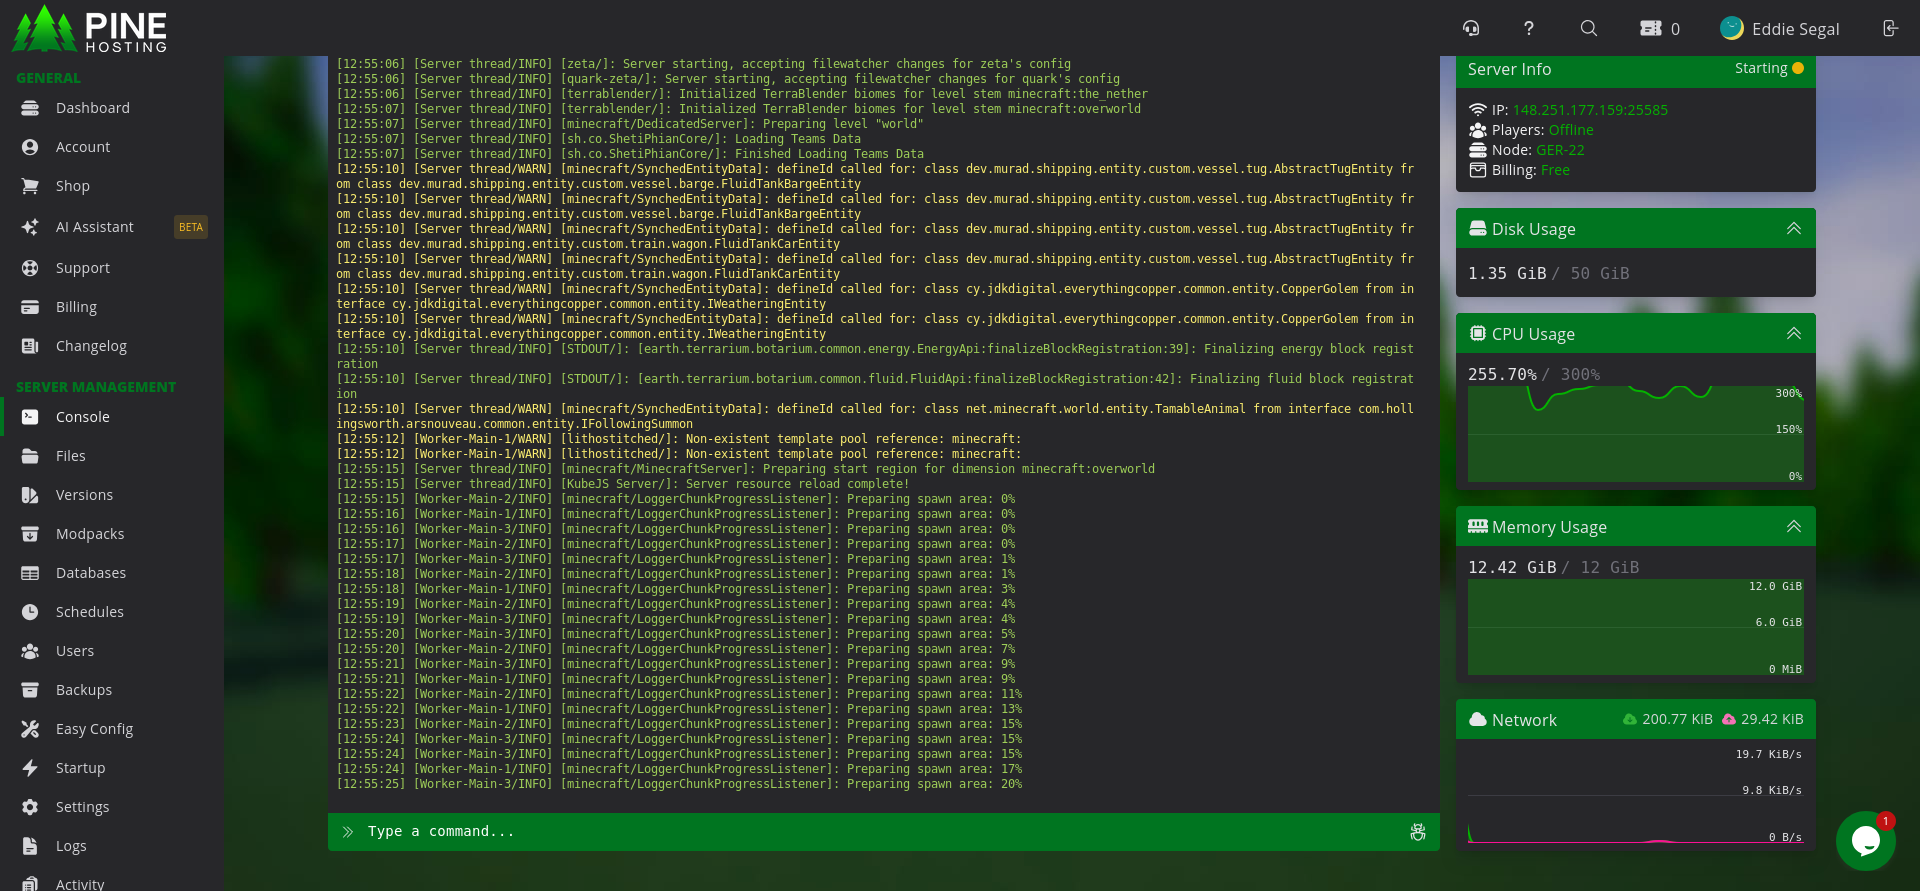The width and height of the screenshot is (1920, 891).
Task: Collapse the Memory Usage panel
Action: pos(1794,527)
